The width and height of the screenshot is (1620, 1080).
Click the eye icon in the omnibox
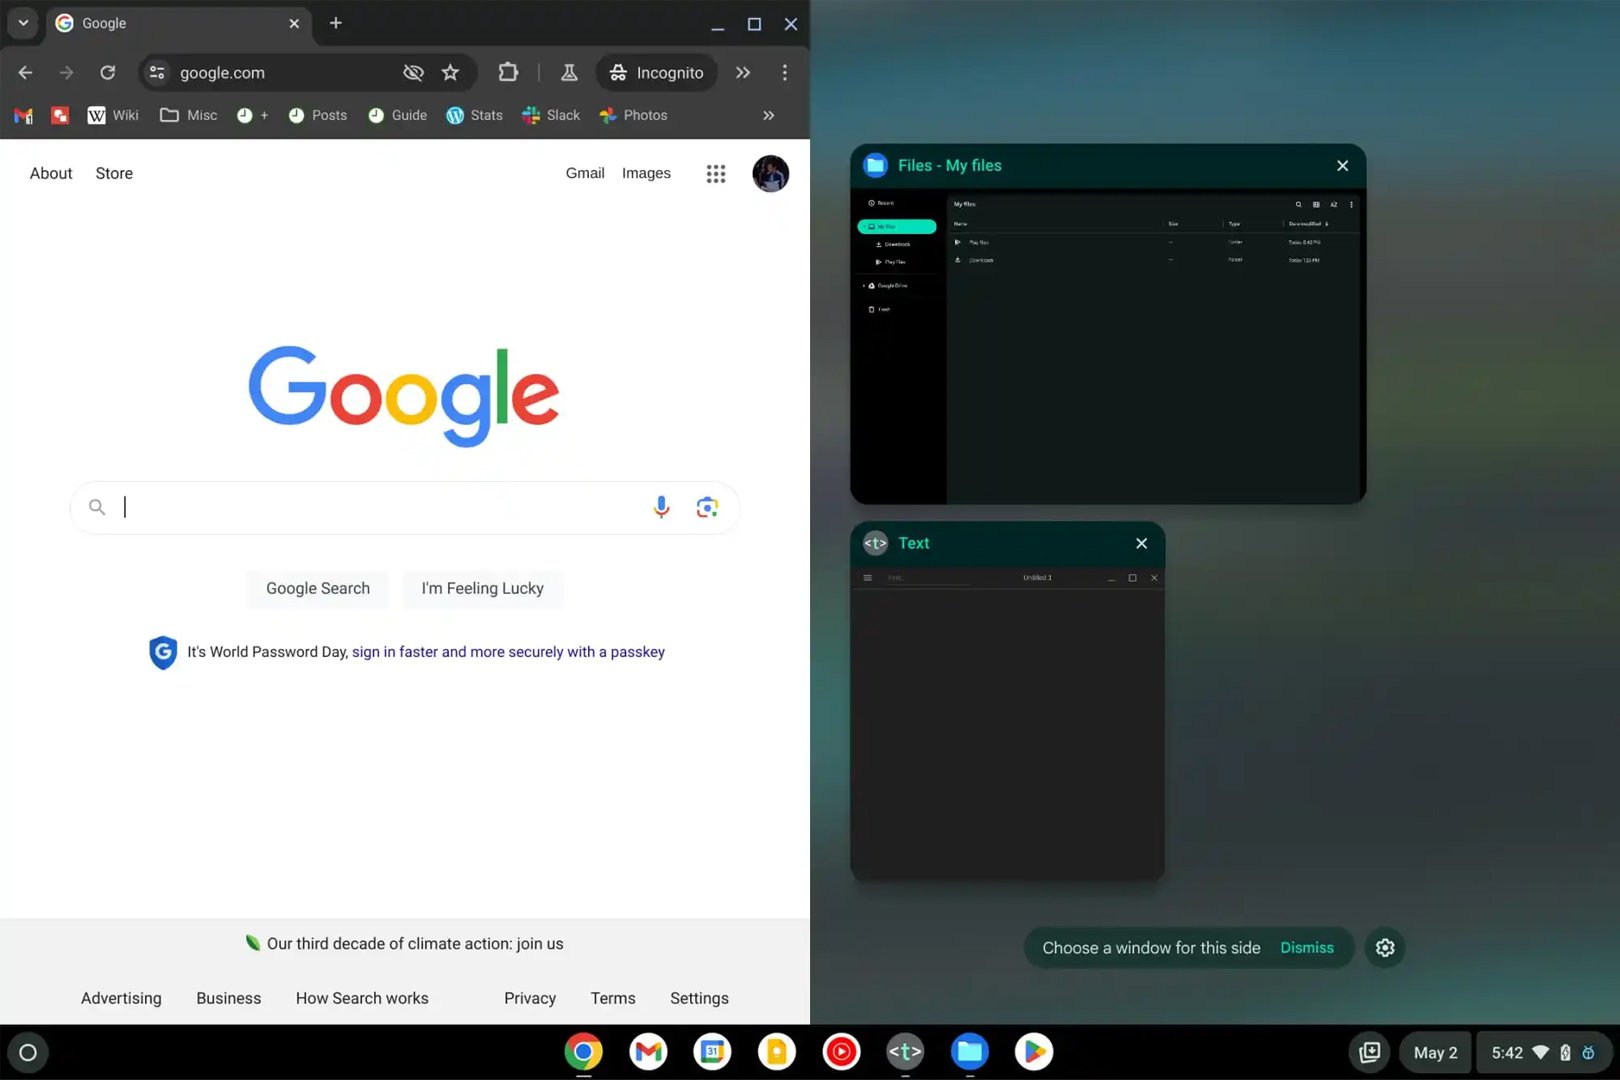[x=413, y=72]
